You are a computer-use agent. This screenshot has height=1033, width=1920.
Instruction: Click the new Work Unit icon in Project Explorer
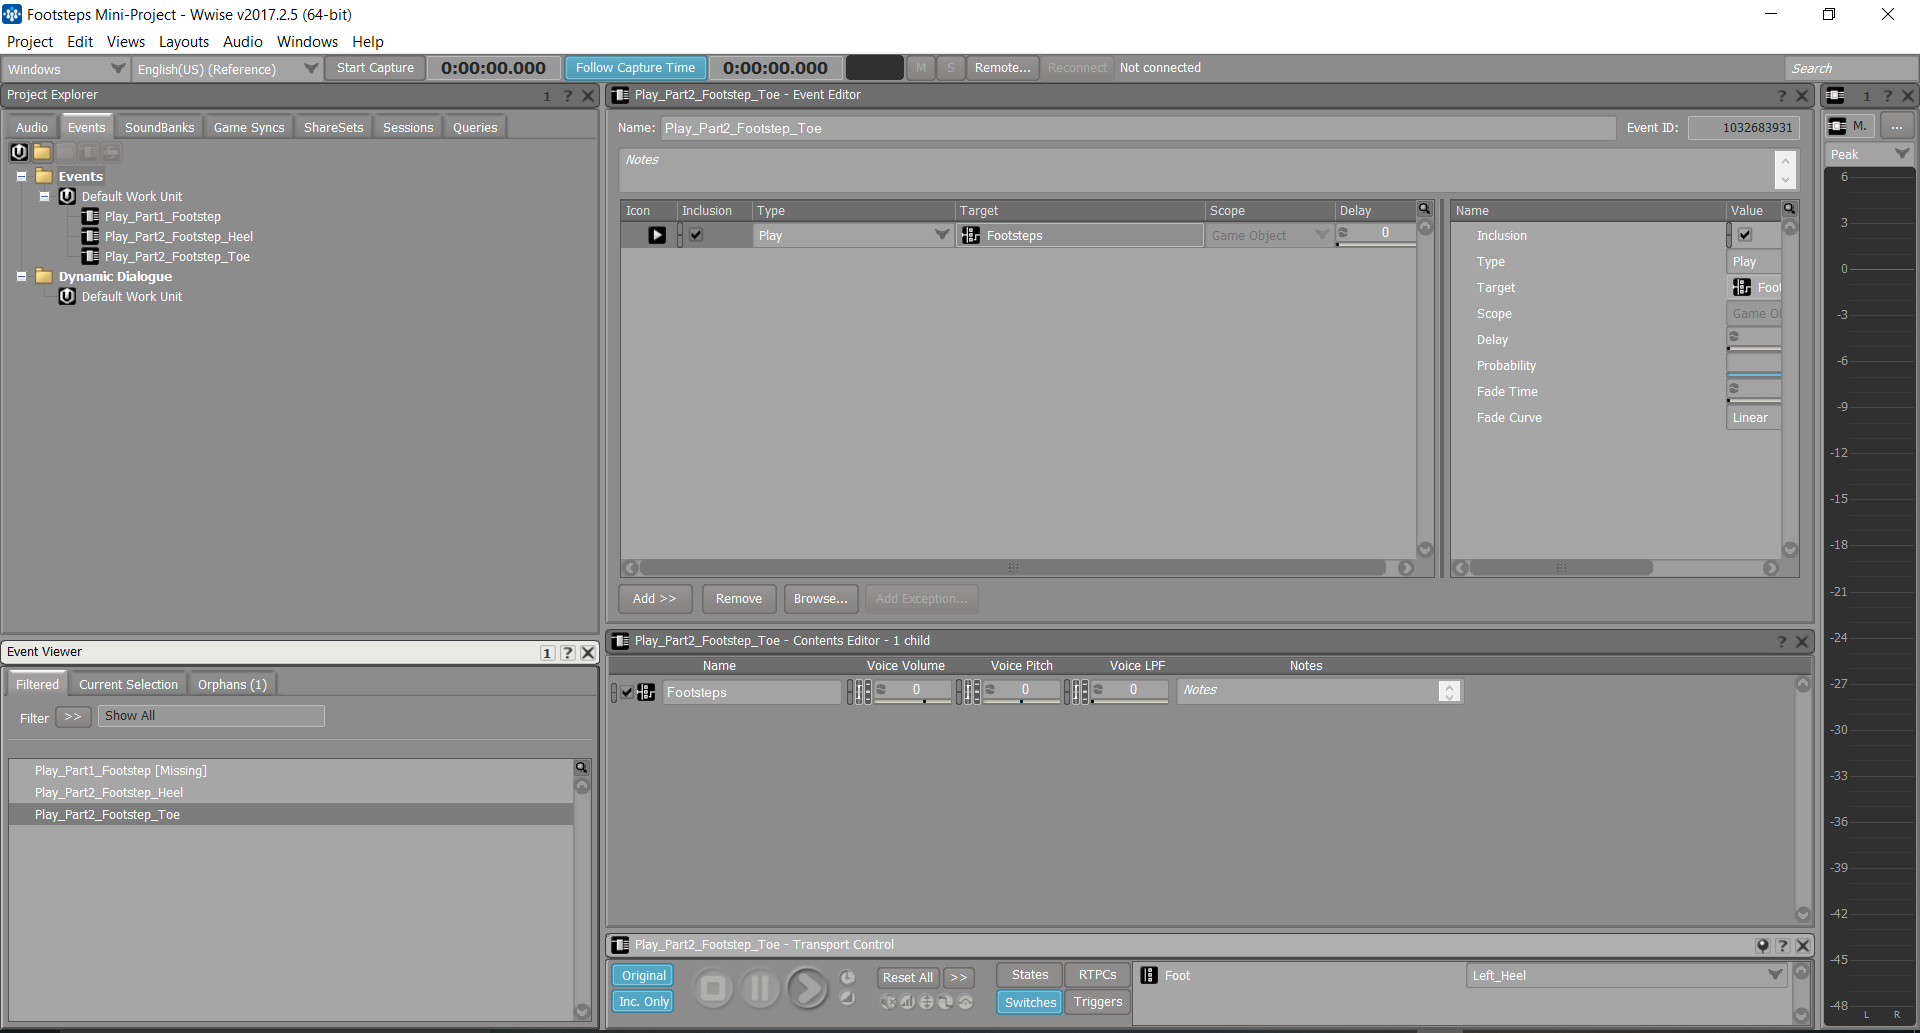pos(19,152)
